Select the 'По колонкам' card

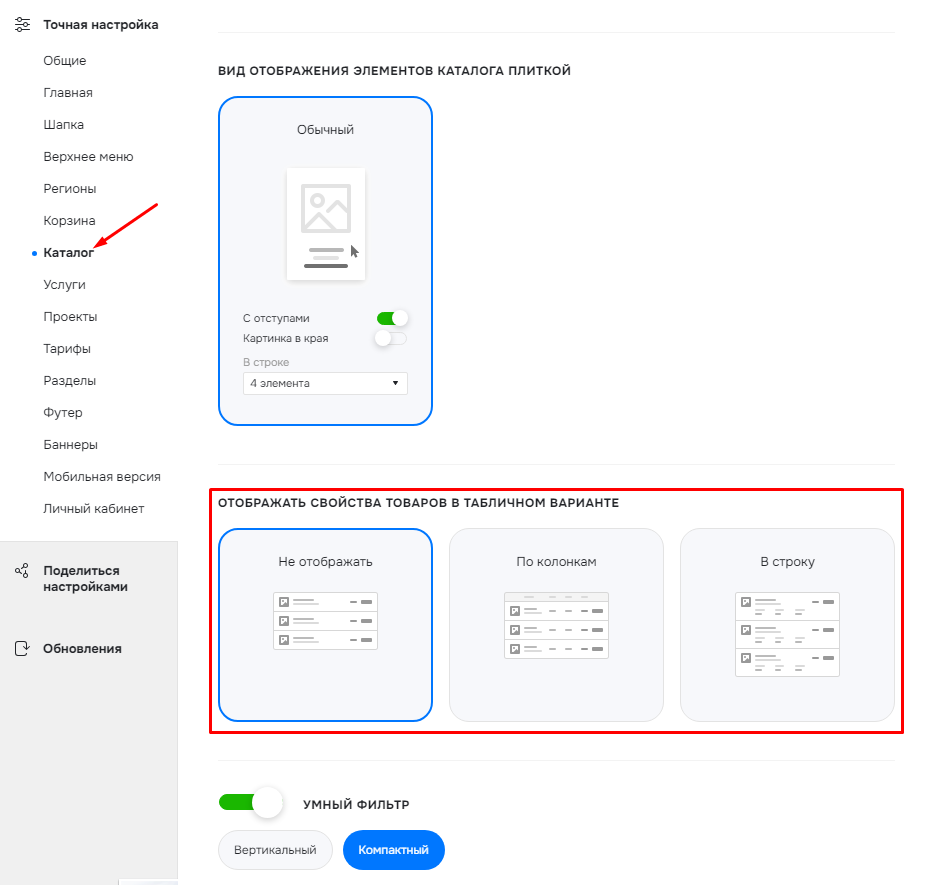click(x=556, y=625)
